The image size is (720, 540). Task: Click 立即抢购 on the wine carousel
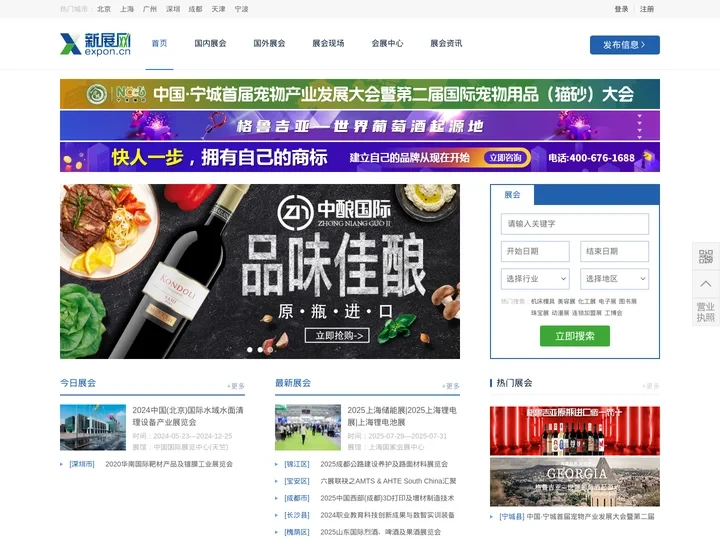point(338,336)
